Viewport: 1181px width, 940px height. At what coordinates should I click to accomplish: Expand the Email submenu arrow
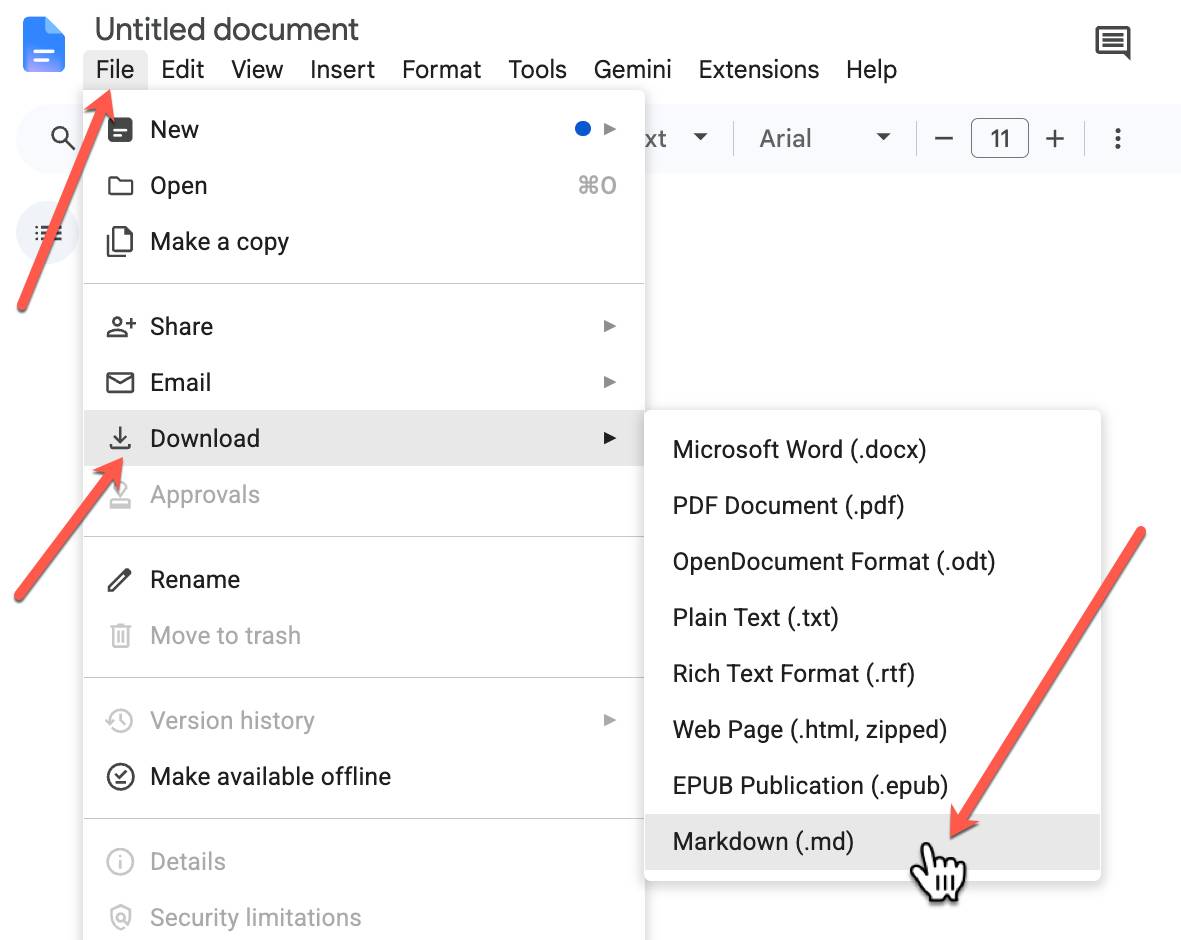(609, 382)
